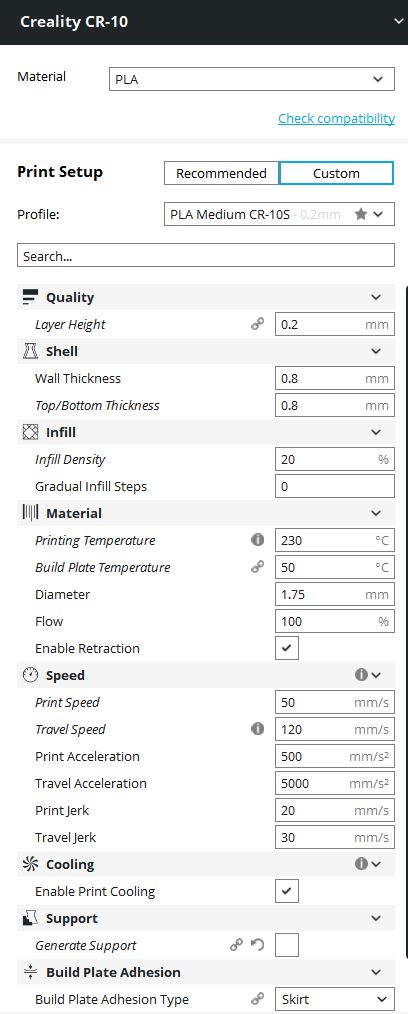Click the Search settings field
This screenshot has height=1014, width=408.
[x=206, y=255]
